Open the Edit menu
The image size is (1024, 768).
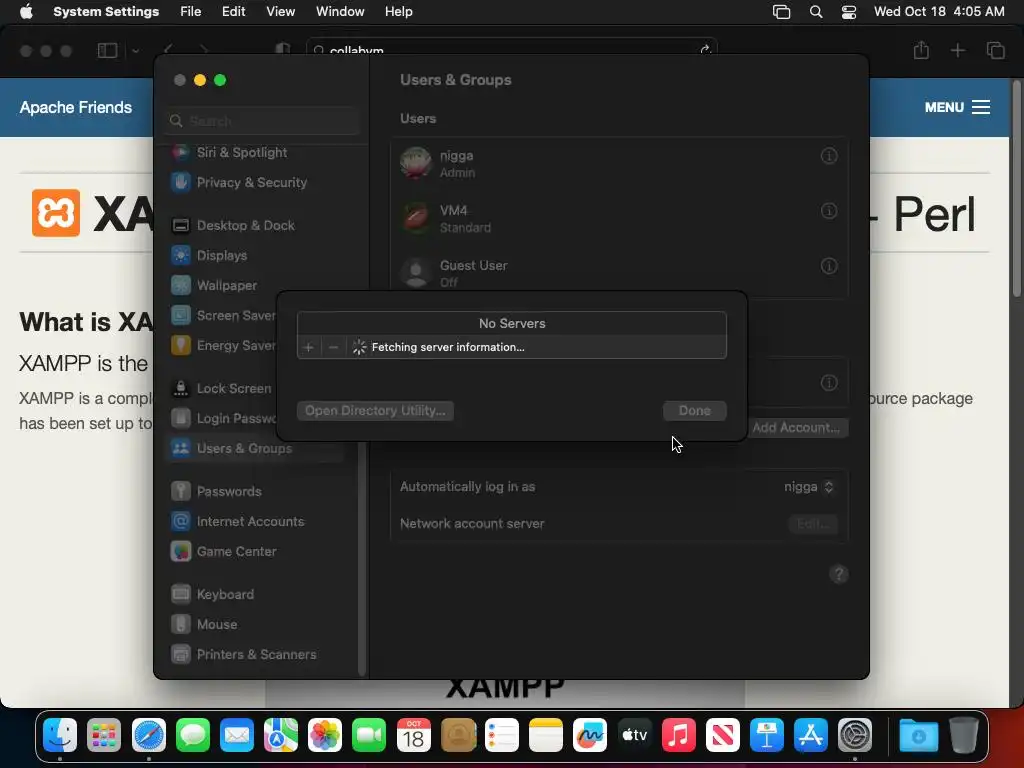[x=233, y=12]
